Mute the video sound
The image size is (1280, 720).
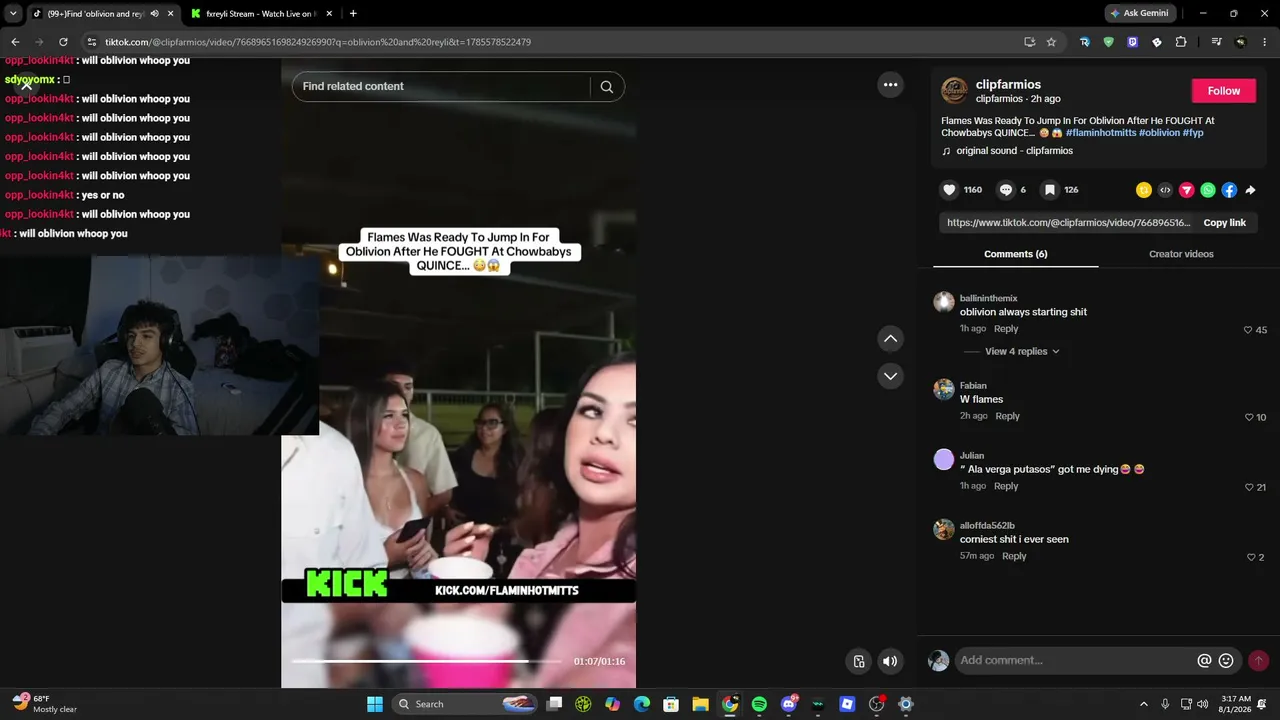click(x=890, y=661)
